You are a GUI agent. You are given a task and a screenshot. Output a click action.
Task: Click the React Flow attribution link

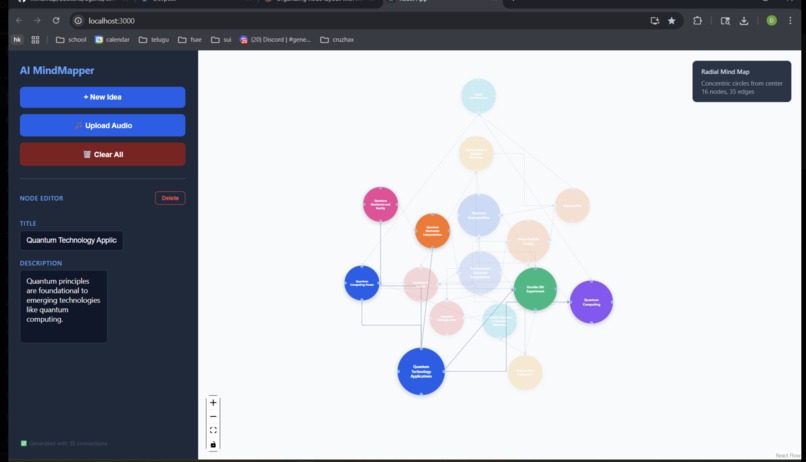click(787, 456)
